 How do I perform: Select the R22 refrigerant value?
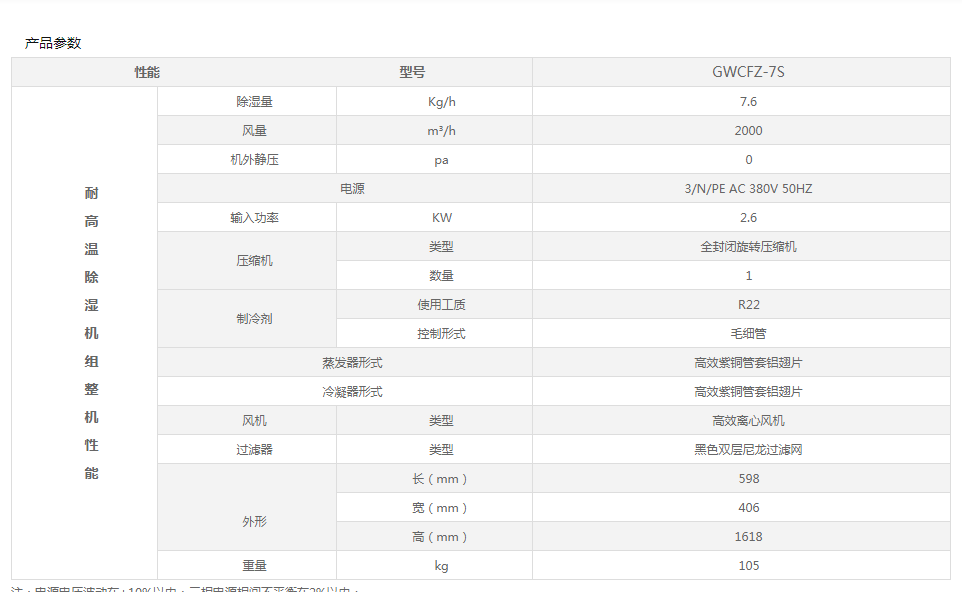(748, 304)
